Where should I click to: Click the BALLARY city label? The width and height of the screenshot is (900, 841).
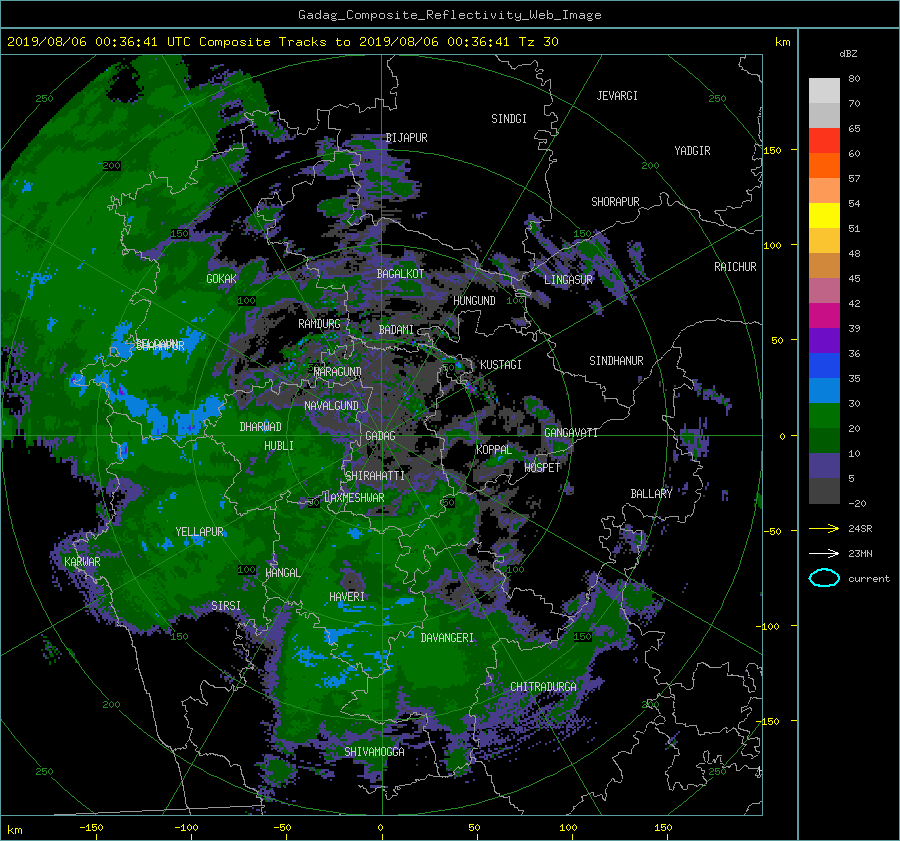[651, 494]
